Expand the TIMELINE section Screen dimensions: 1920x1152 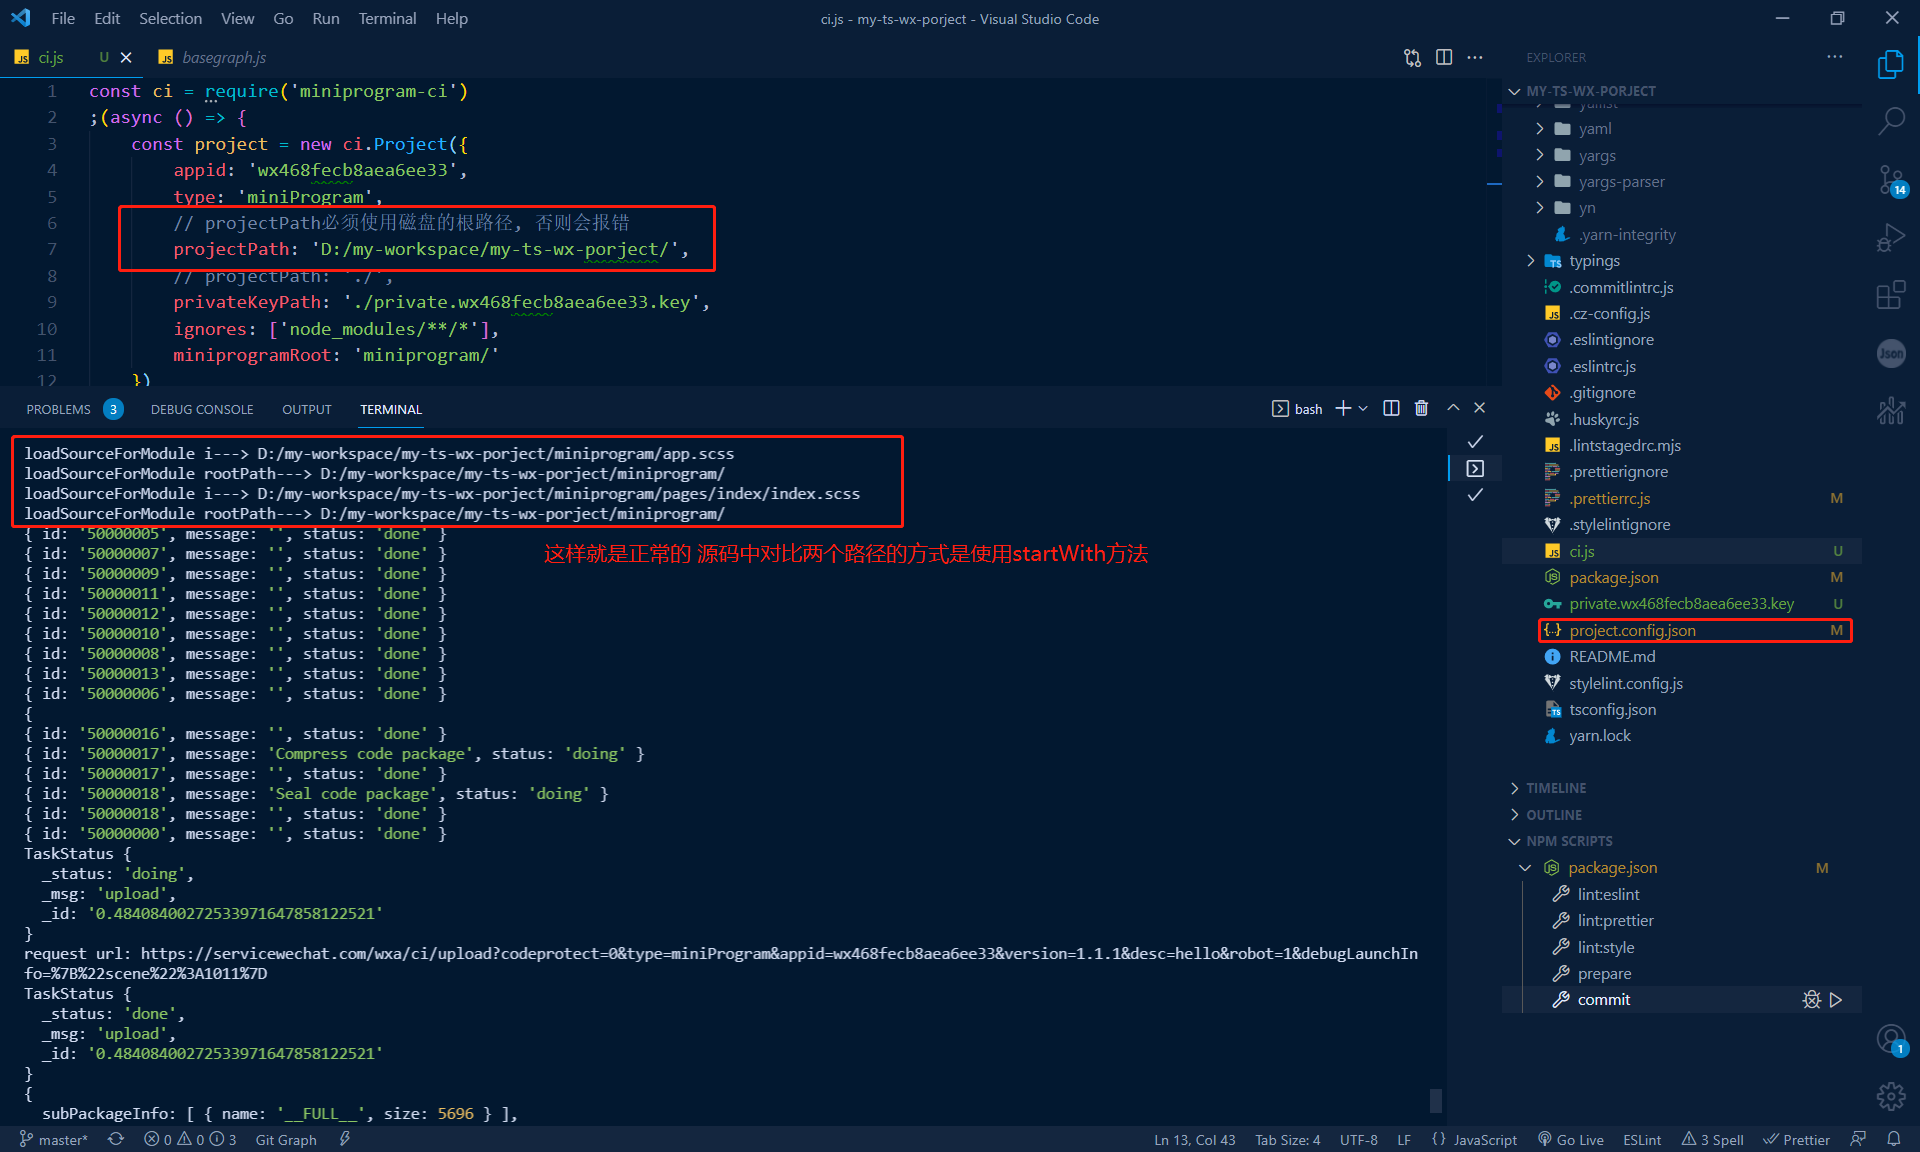click(1556, 788)
